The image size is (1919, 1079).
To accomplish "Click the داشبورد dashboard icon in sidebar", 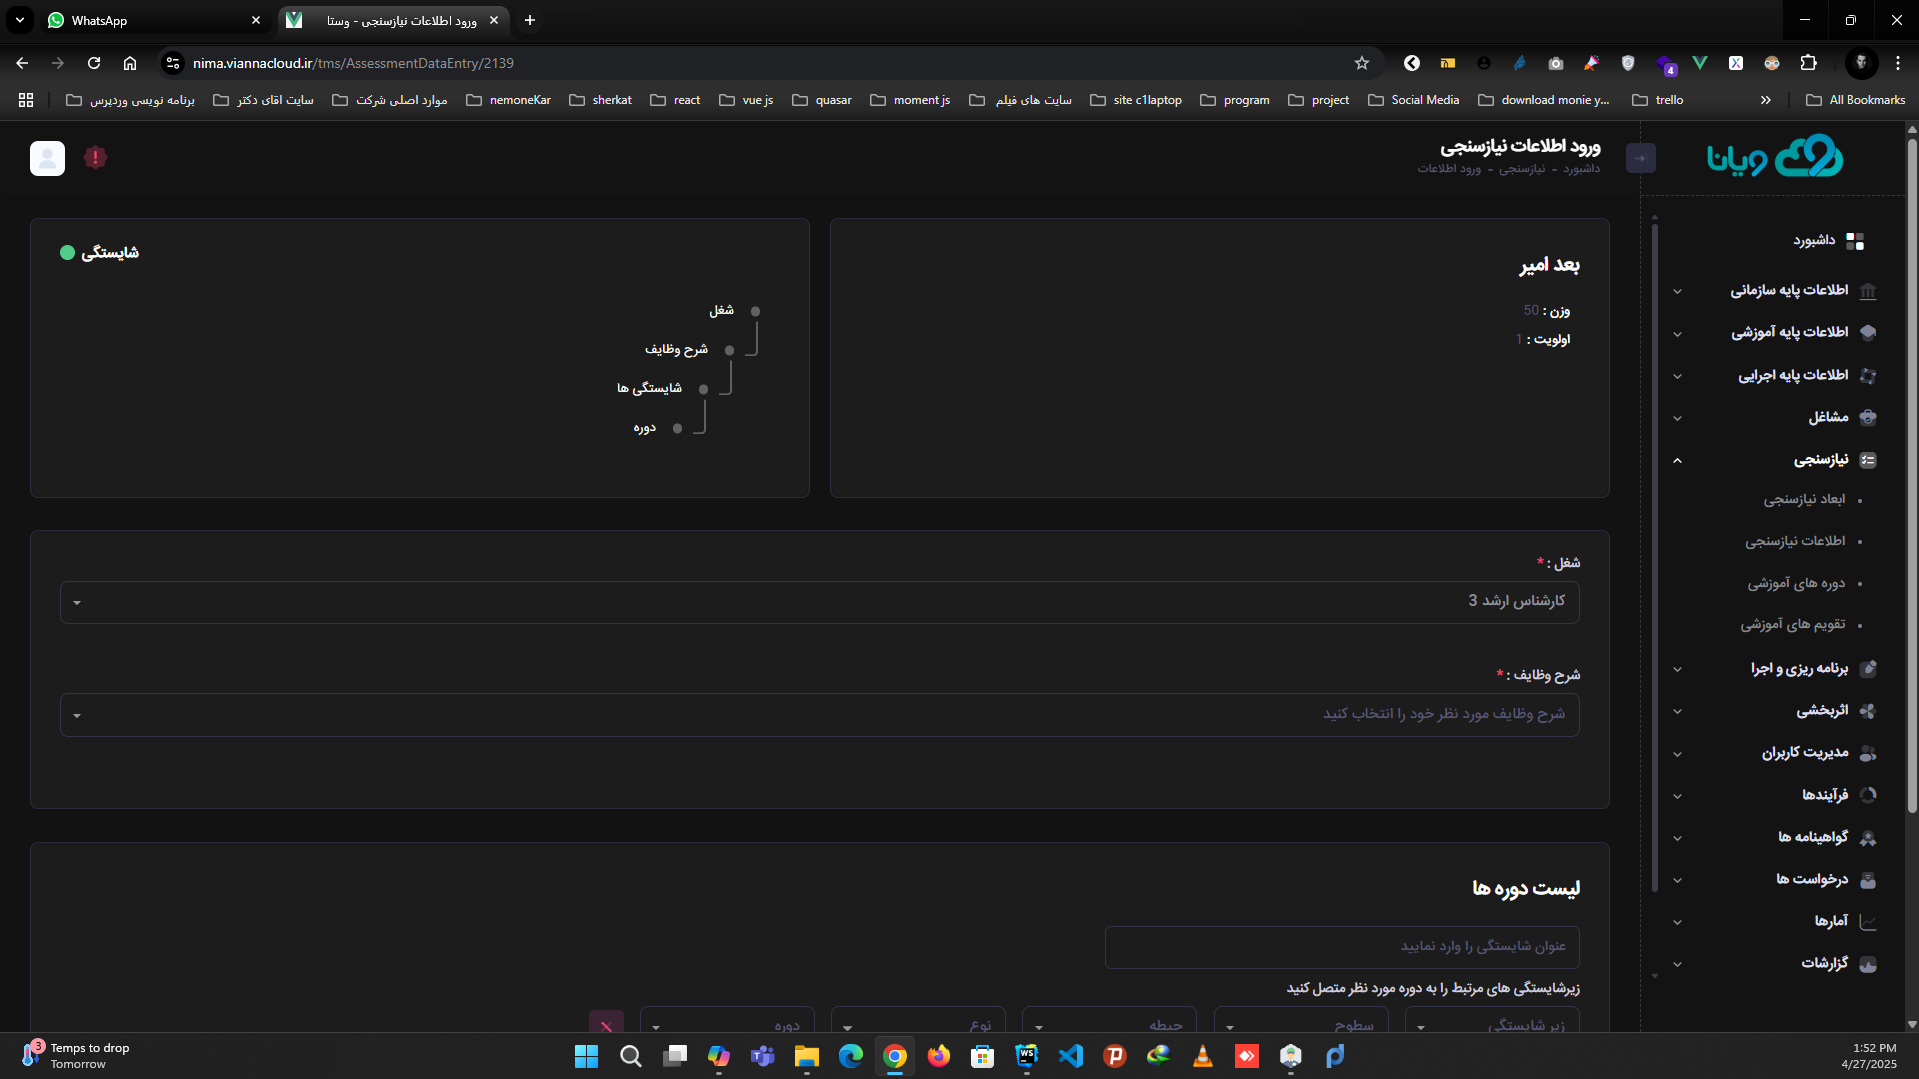I will pyautogui.click(x=1855, y=241).
